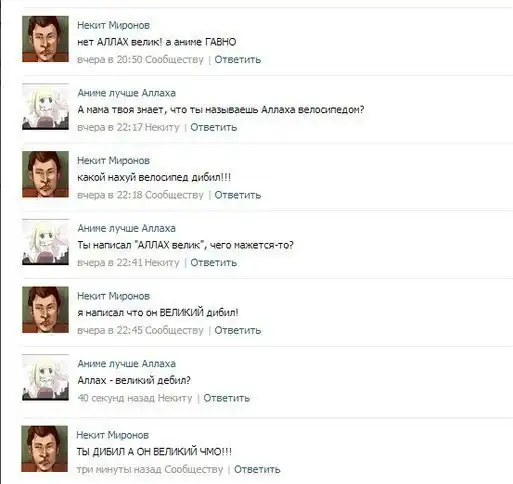
Task: Click anime avatar beside the велосипедом comment
Action: pos(45,107)
